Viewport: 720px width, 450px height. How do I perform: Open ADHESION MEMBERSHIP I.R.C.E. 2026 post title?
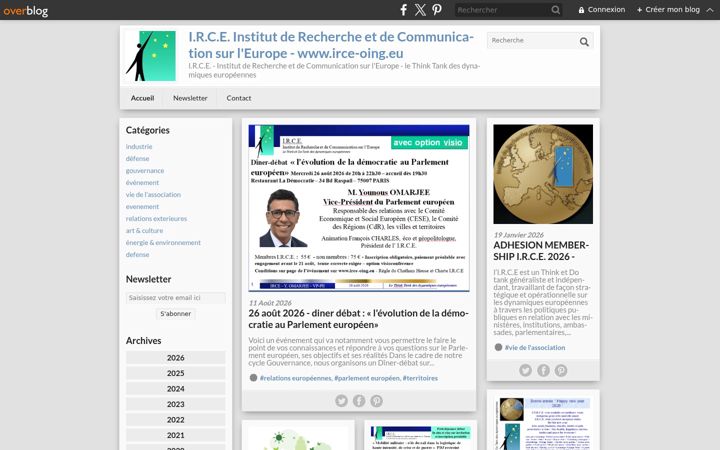(541, 251)
